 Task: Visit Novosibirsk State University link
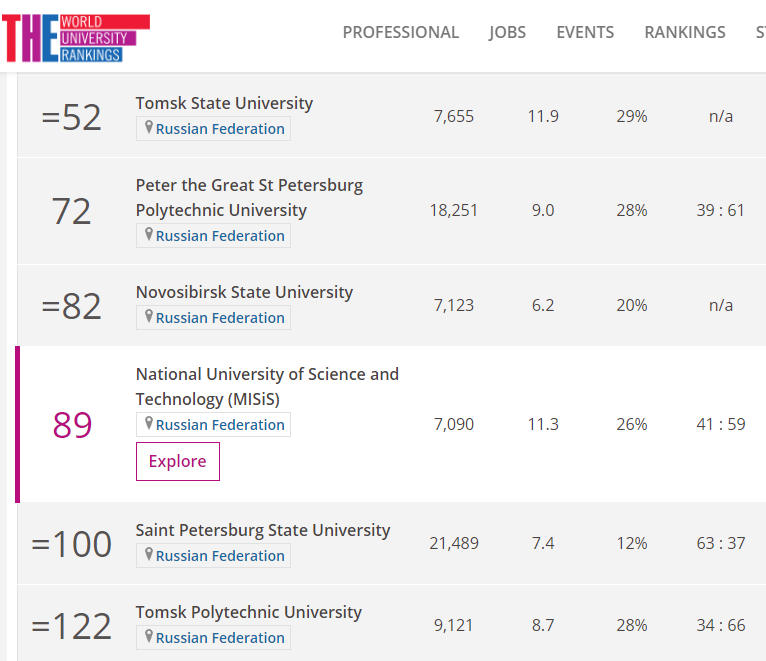tap(244, 292)
